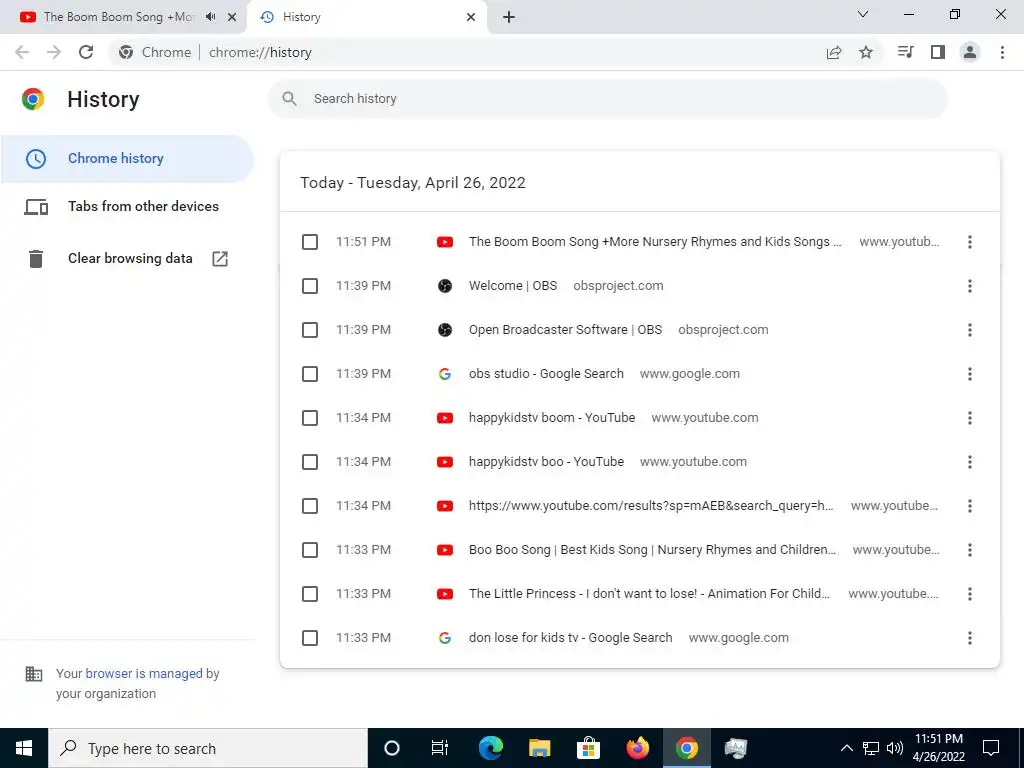Click the 'browser is managed' link
This screenshot has height=768, width=1024.
click(144, 674)
